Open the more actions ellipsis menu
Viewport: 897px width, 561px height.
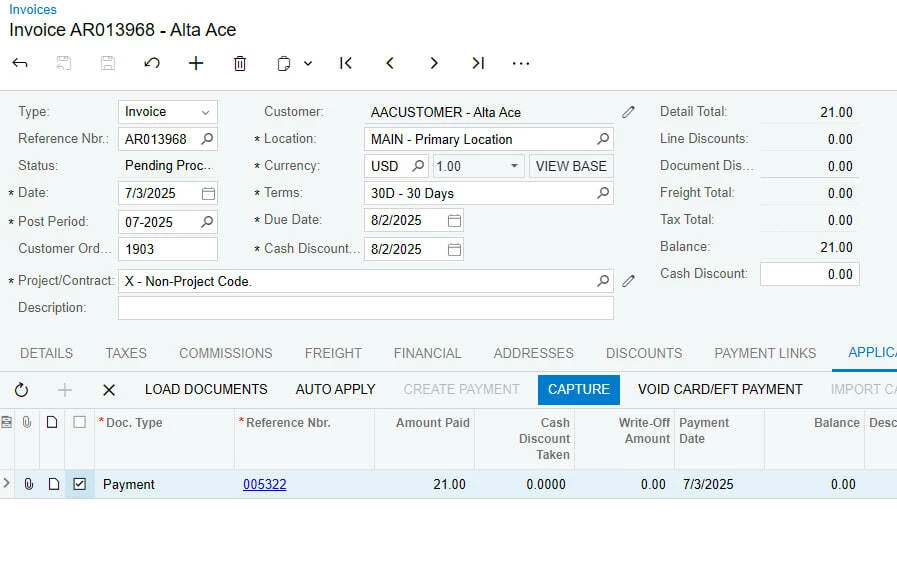[x=521, y=63]
